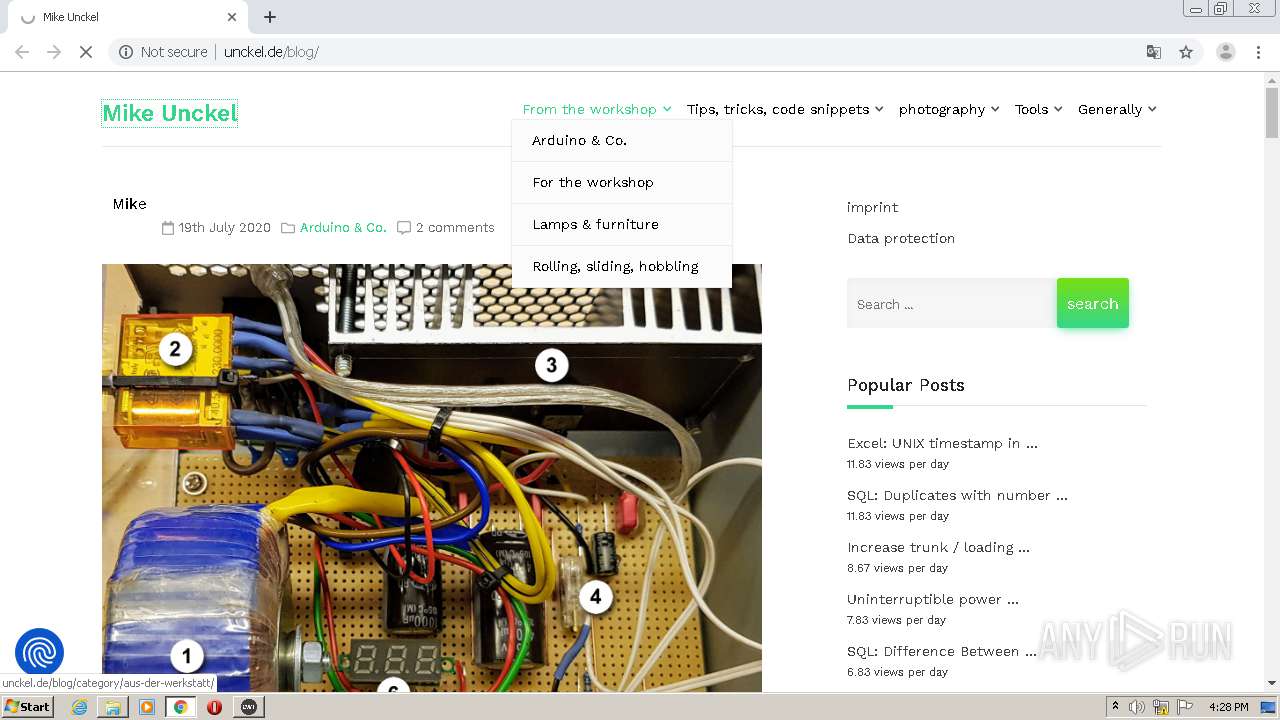Image resolution: width=1280 pixels, height=720 pixels.
Task: Bookmark this page with the star icon
Action: click(1186, 52)
